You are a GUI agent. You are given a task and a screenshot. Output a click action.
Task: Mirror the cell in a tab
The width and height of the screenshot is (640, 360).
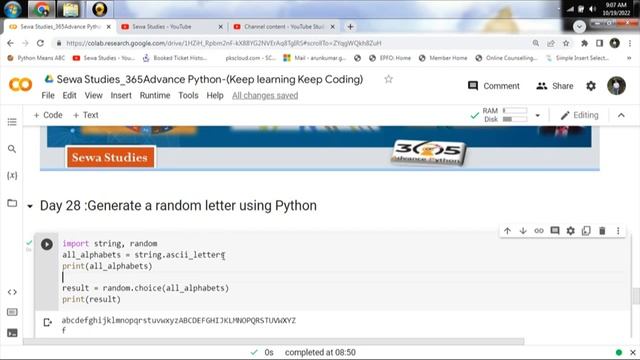tap(586, 231)
